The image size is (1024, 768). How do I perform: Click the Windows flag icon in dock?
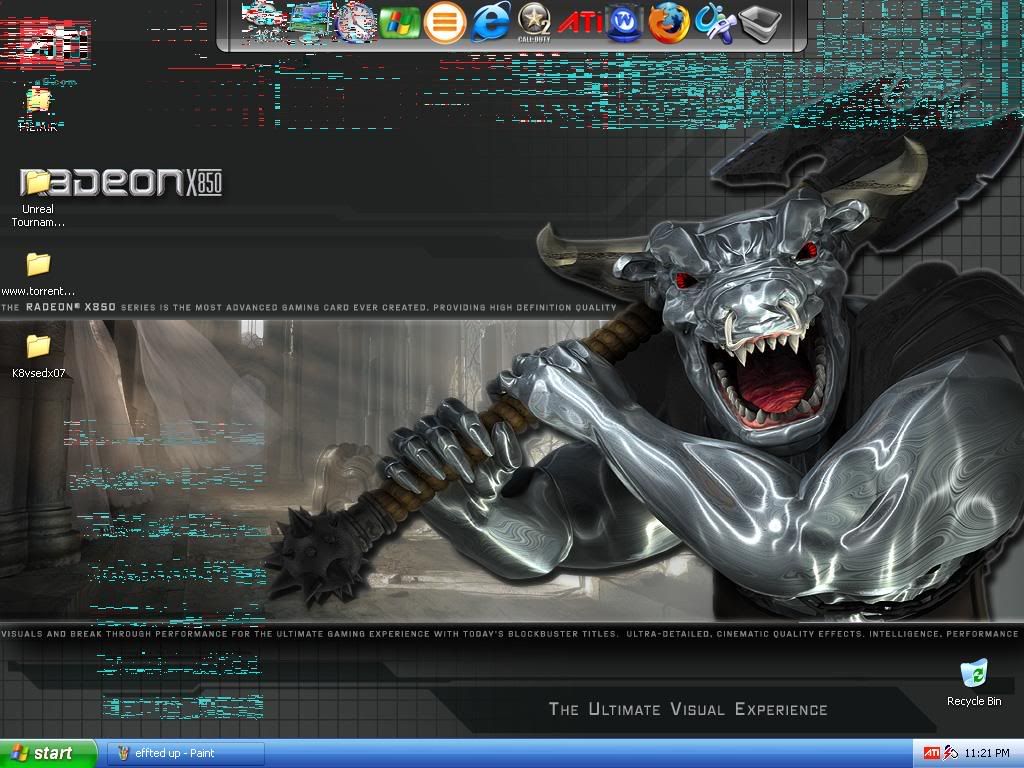[x=400, y=22]
